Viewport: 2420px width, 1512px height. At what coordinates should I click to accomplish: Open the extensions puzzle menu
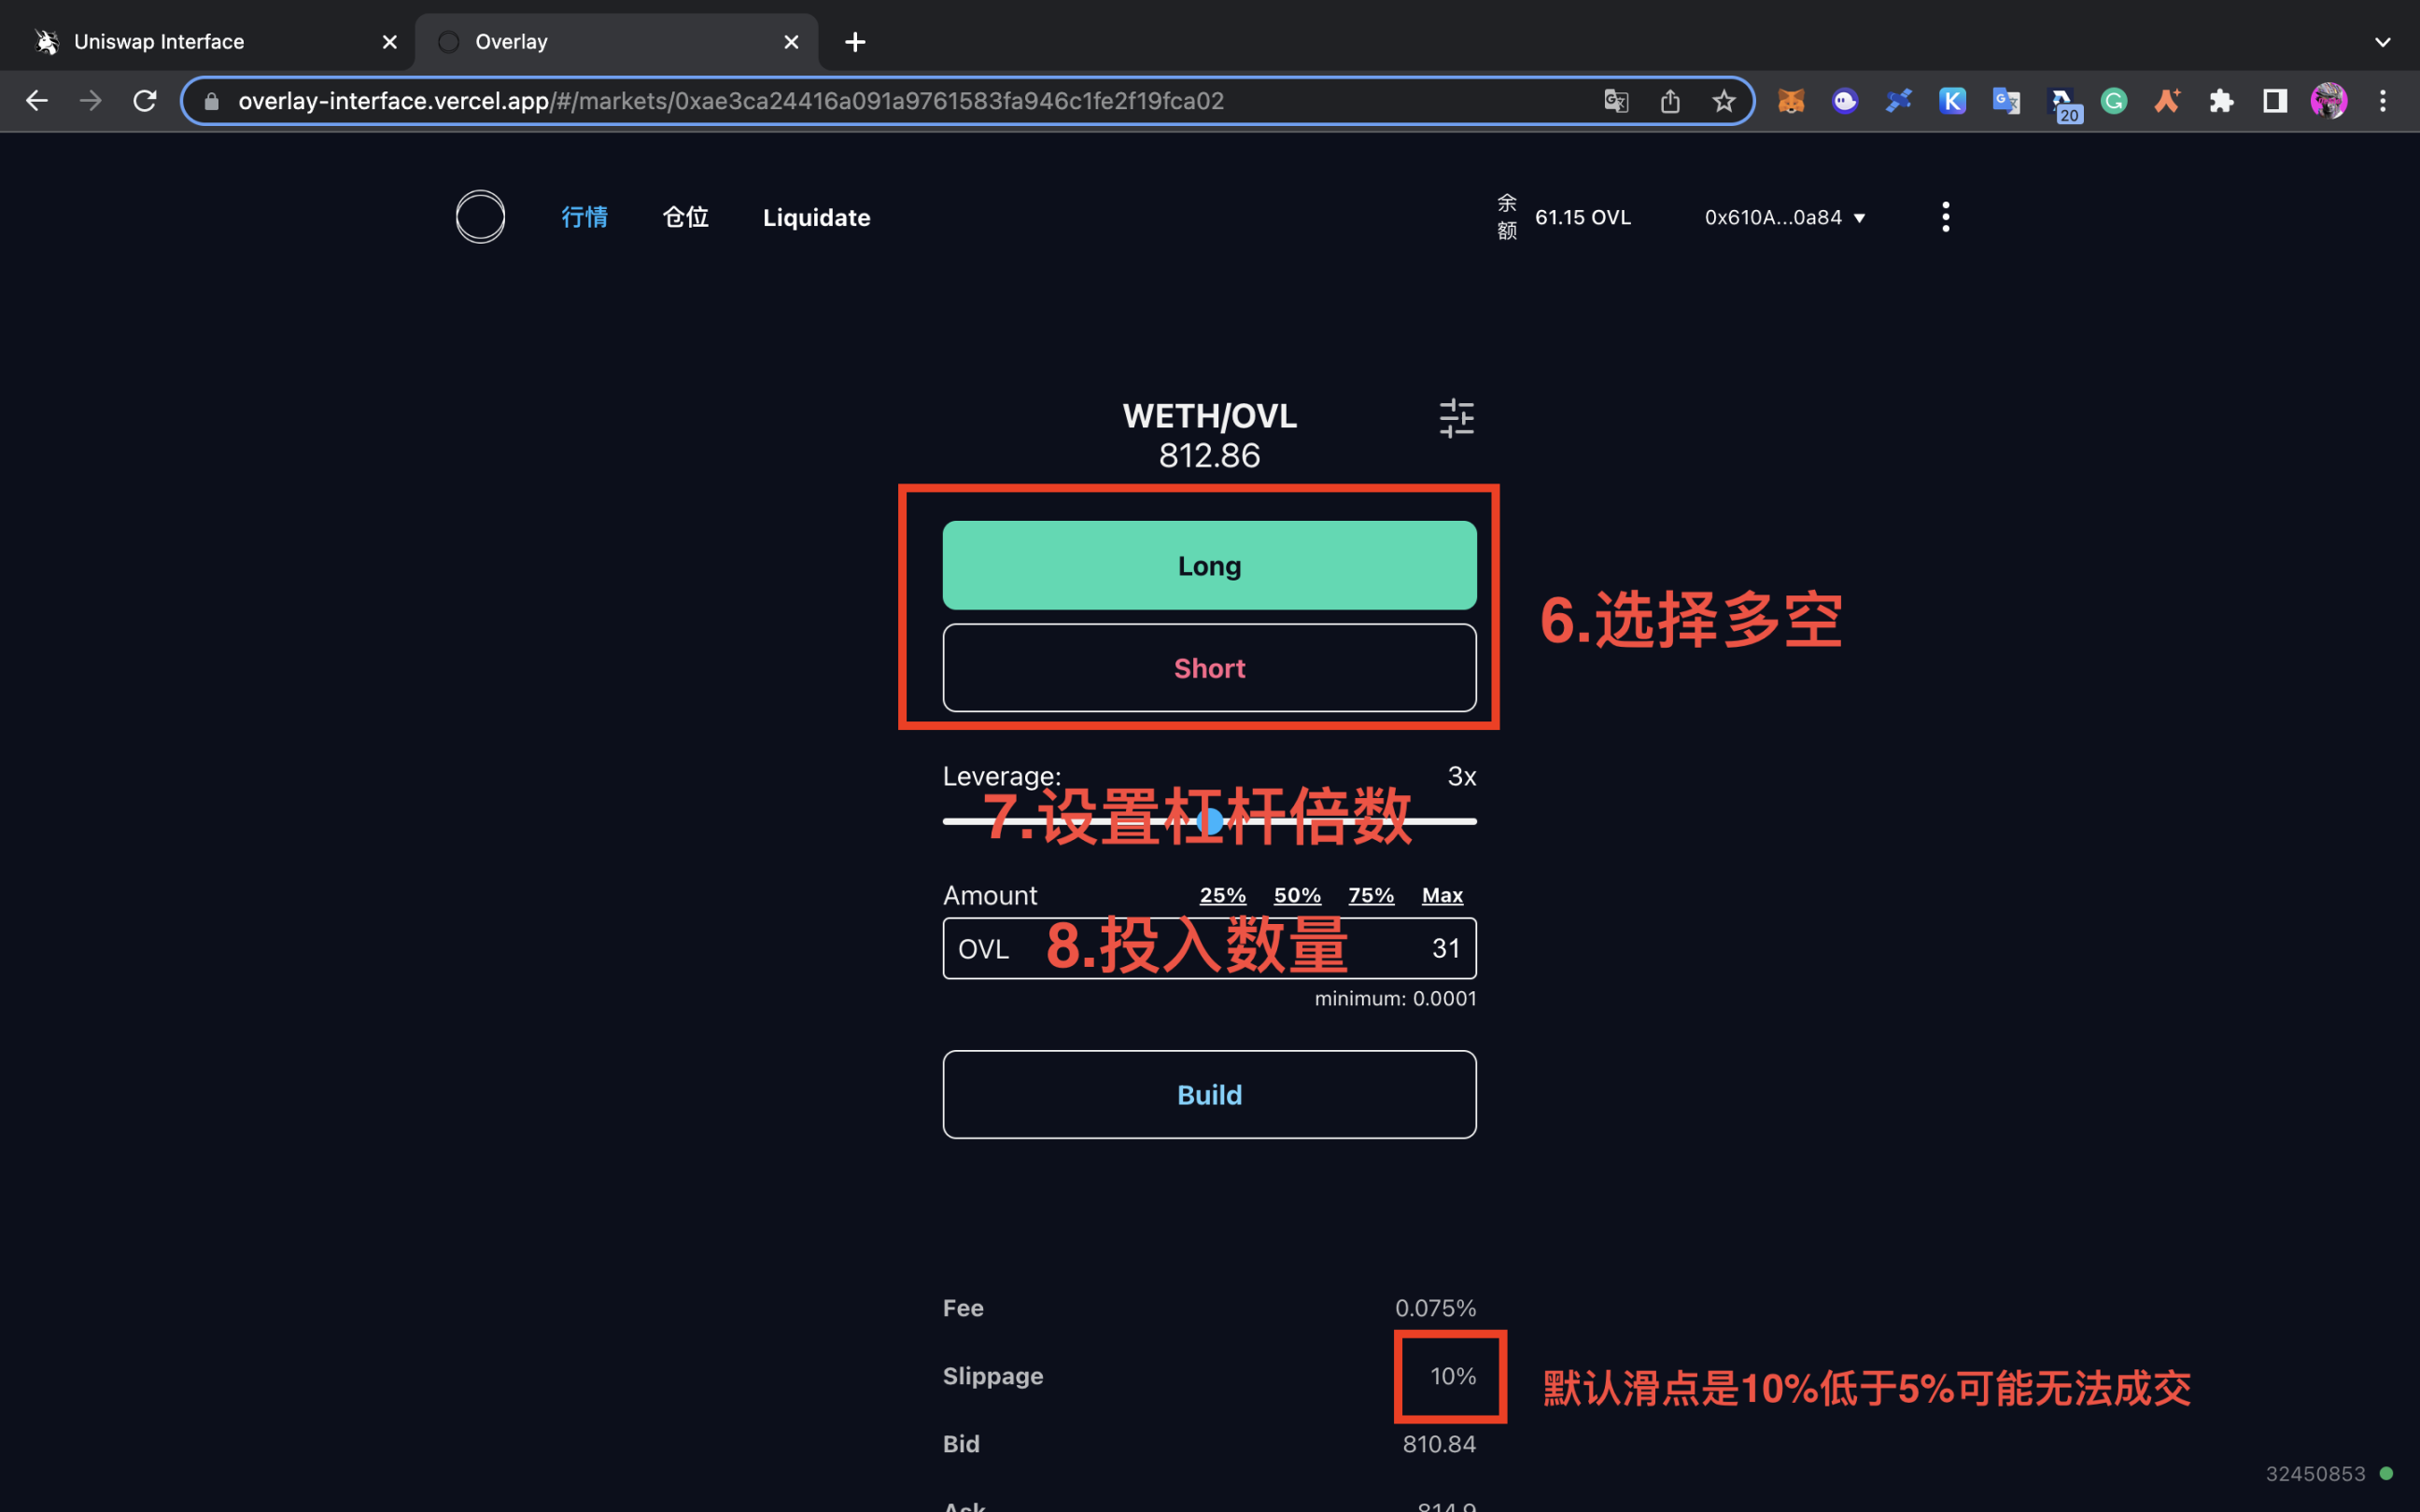tap(2221, 100)
